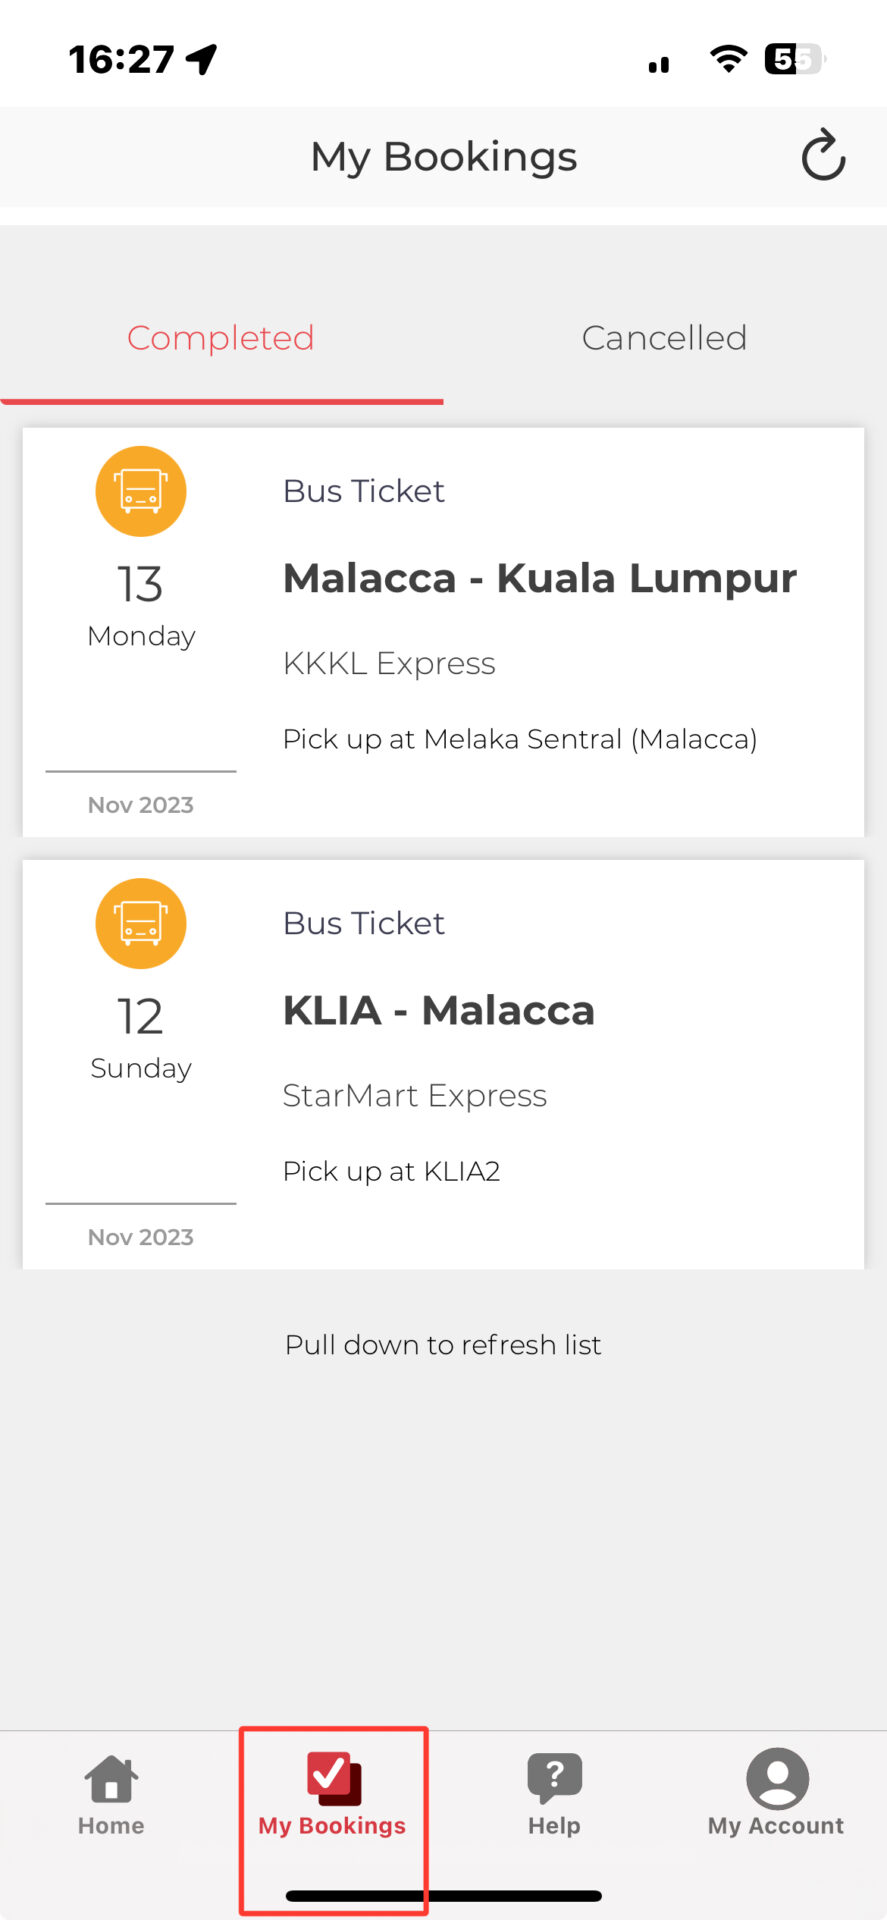The width and height of the screenshot is (887, 1920).
Task: Tap Pick up at KLIA2 text
Action: click(391, 1171)
